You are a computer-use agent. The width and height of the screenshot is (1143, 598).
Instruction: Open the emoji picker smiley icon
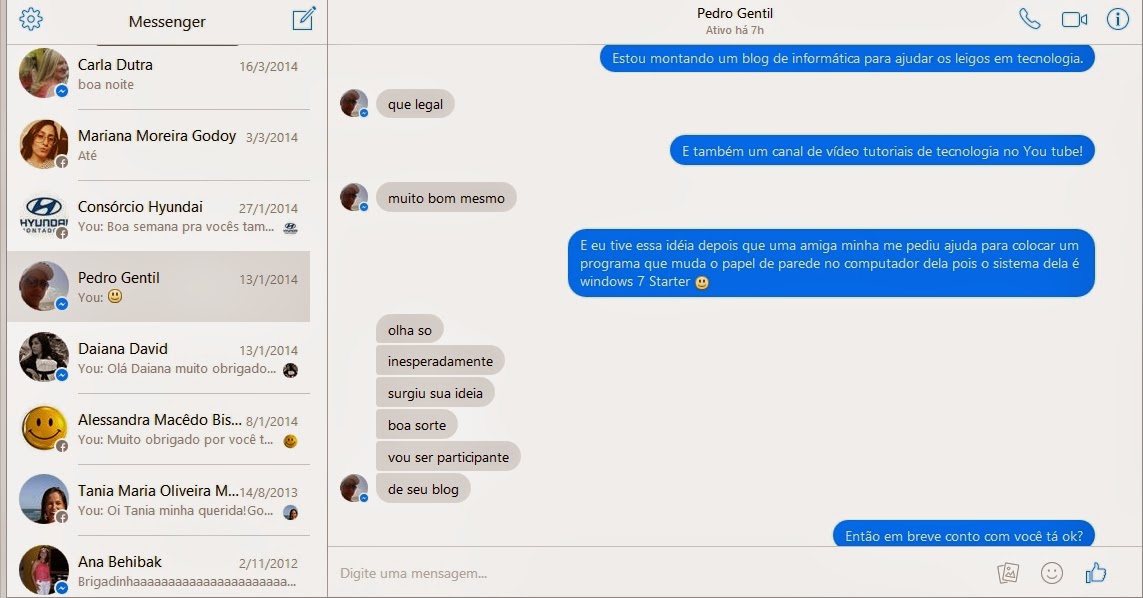pyautogui.click(x=1051, y=573)
